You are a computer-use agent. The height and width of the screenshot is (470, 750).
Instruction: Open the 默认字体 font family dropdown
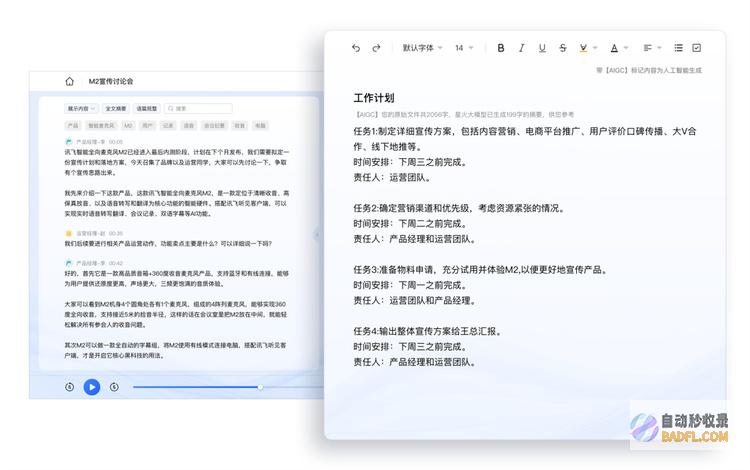pos(422,48)
